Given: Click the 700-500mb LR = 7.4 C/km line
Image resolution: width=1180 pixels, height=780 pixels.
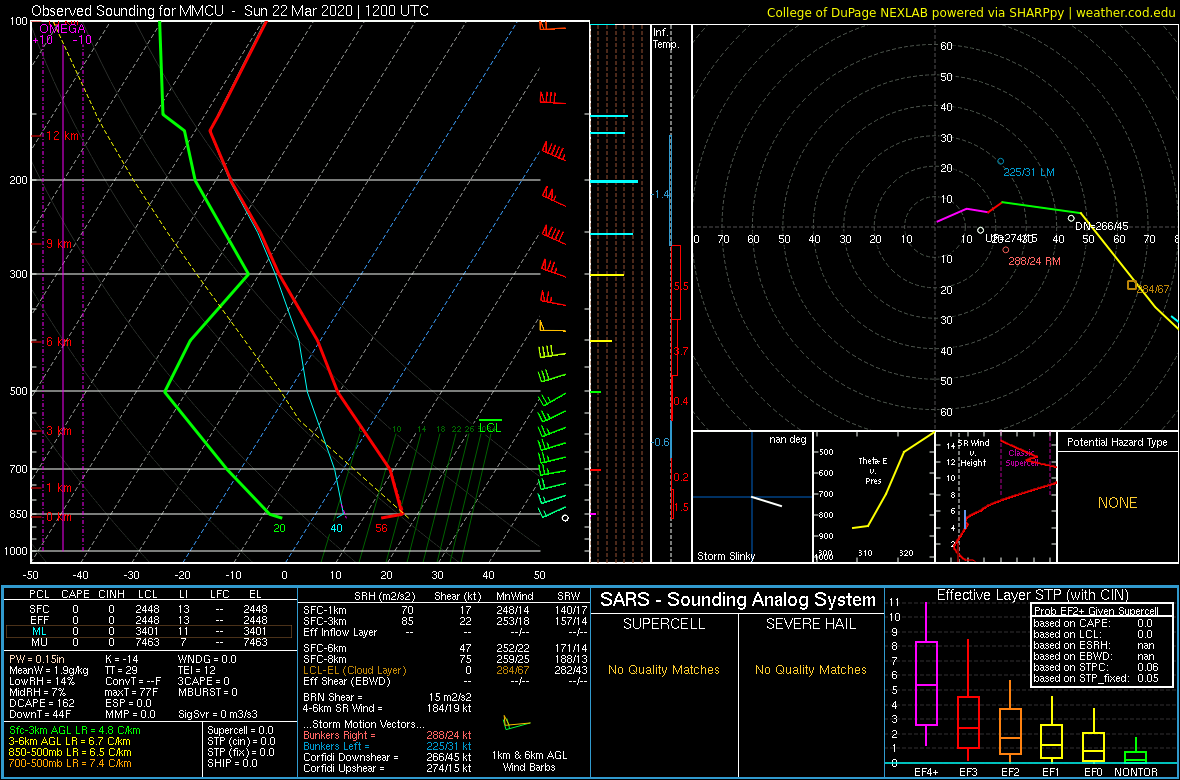Looking at the screenshot, I should point(70,764).
